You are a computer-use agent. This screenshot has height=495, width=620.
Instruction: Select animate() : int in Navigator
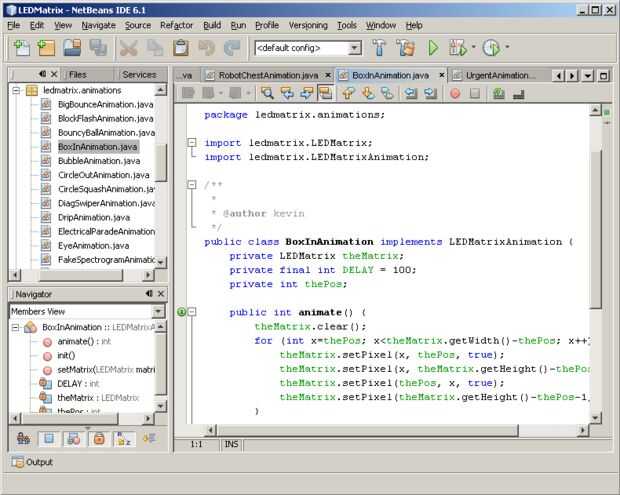pyautogui.click(x=84, y=341)
